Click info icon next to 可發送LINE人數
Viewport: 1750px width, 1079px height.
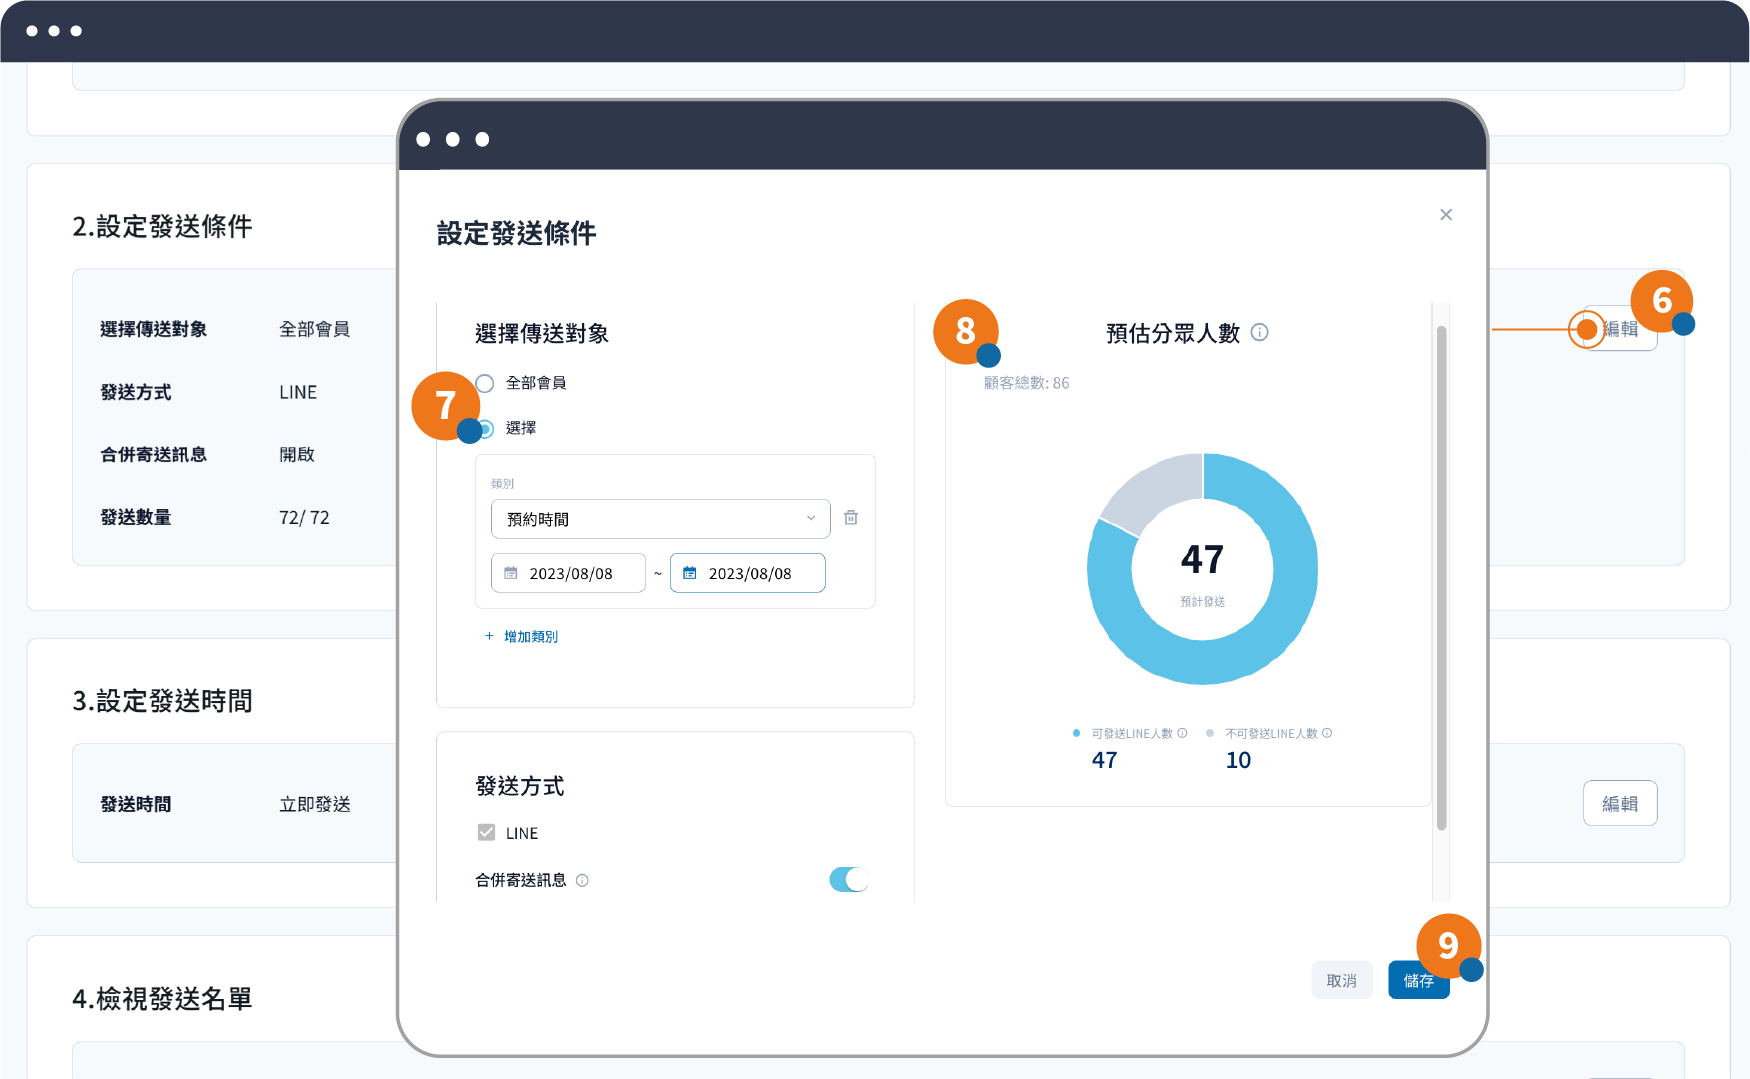1182,733
